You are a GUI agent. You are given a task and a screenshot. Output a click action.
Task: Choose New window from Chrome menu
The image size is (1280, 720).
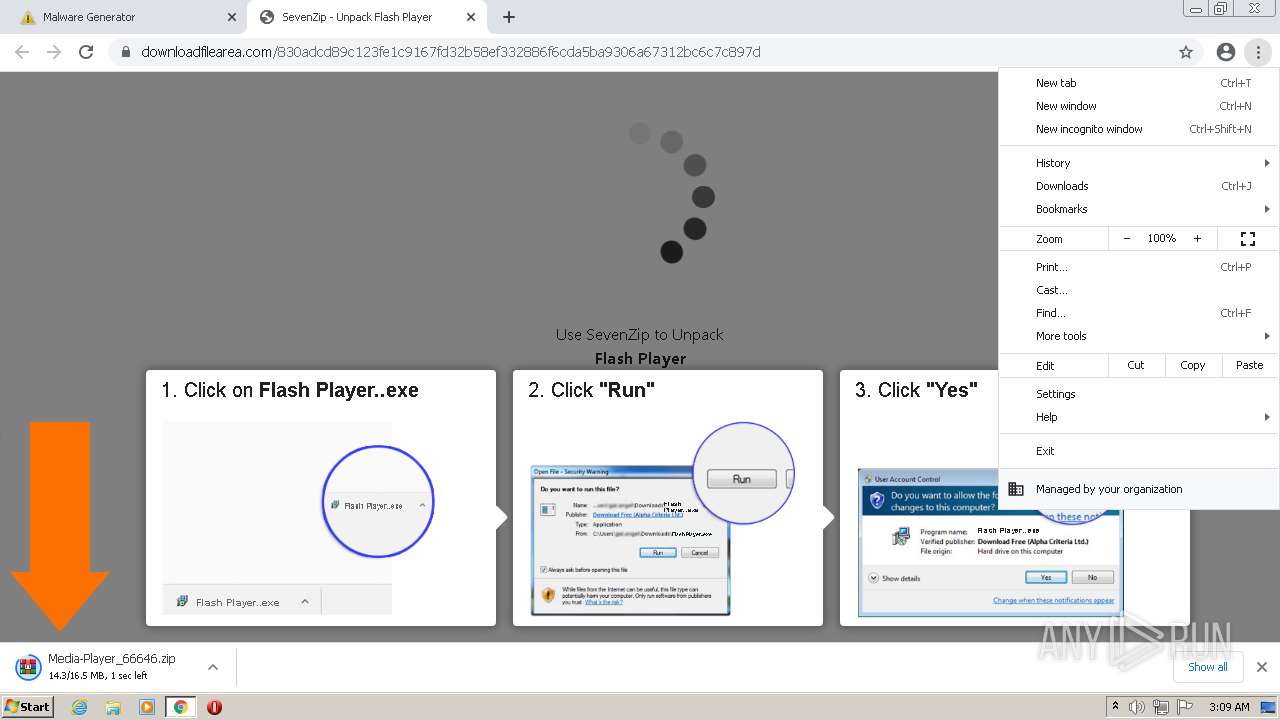[1138, 106]
